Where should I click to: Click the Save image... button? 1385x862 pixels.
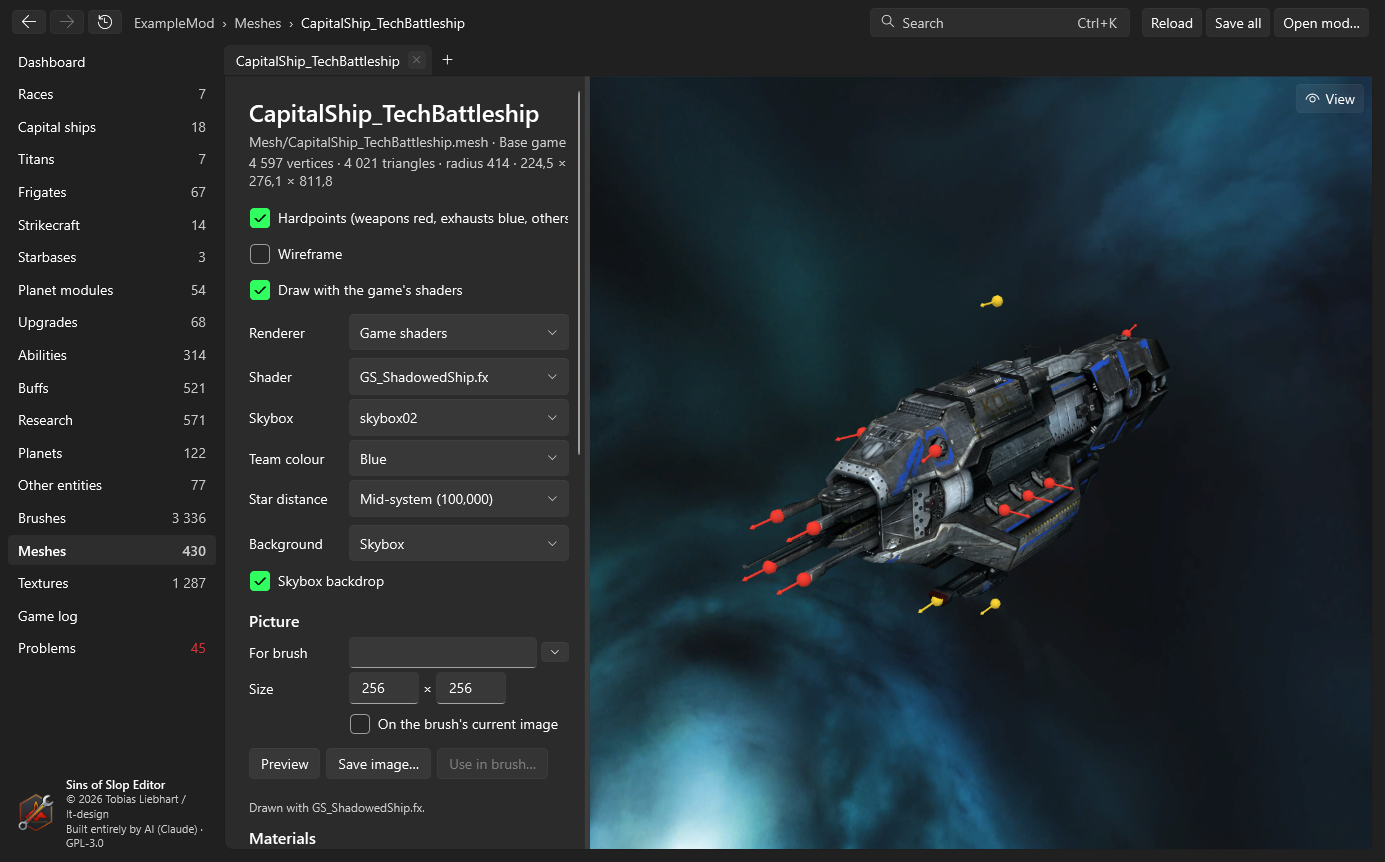pyautogui.click(x=379, y=764)
